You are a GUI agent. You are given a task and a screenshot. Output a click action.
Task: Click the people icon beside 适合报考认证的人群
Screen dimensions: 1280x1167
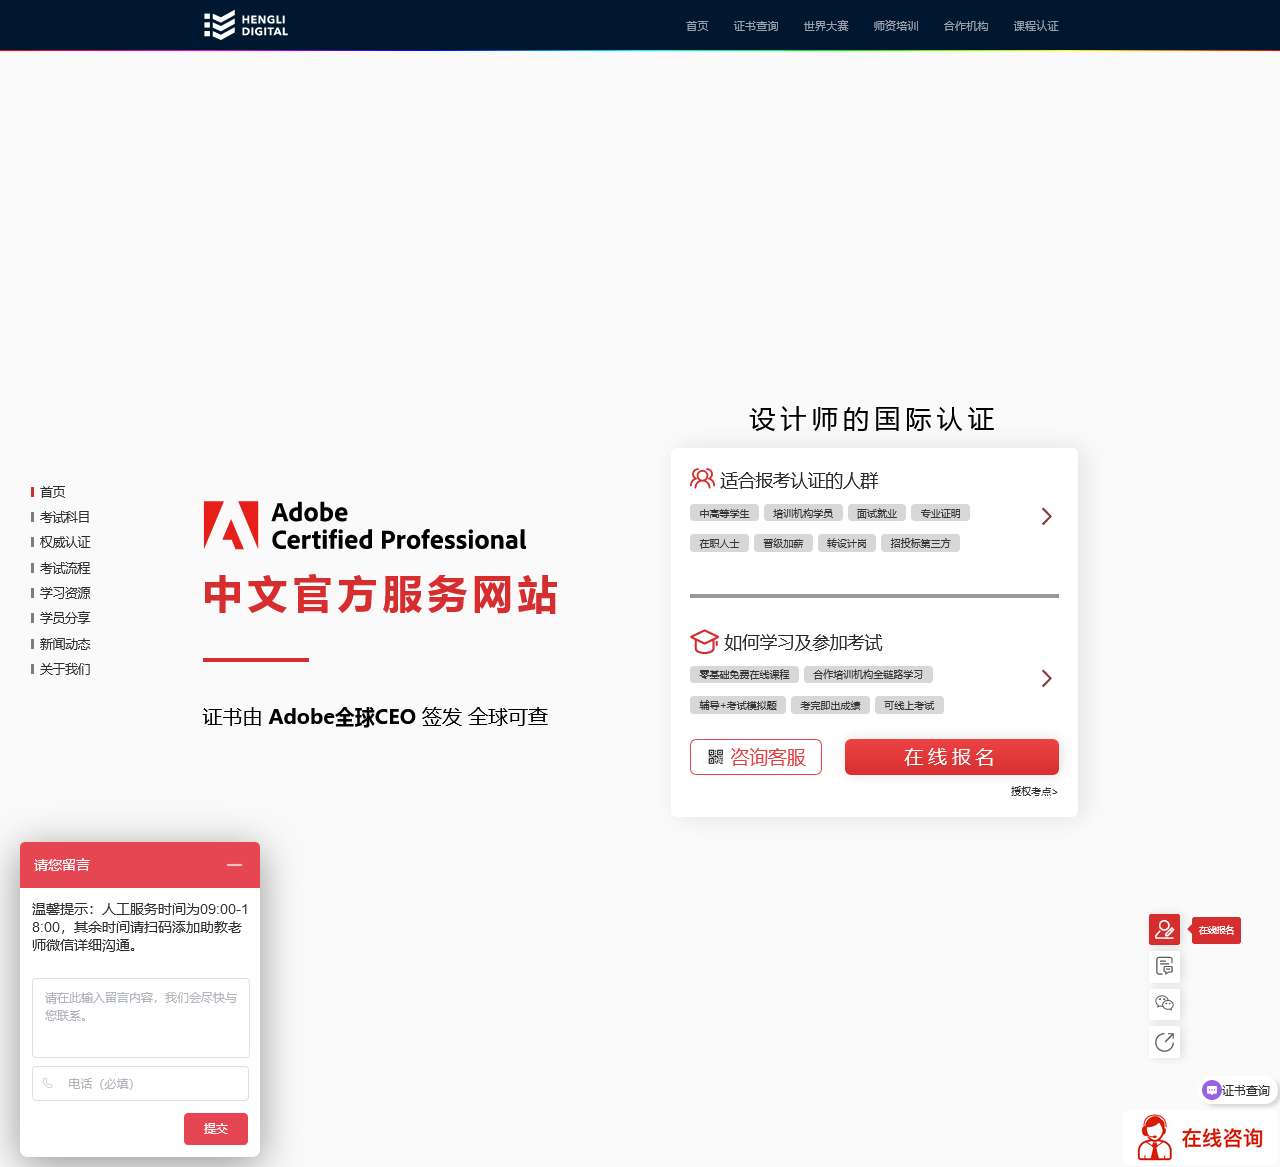[x=701, y=479]
